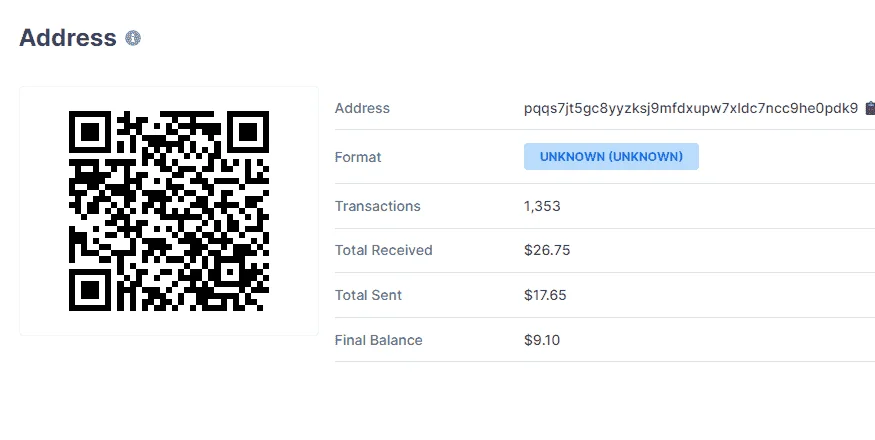Click the address QR code image

point(169,211)
